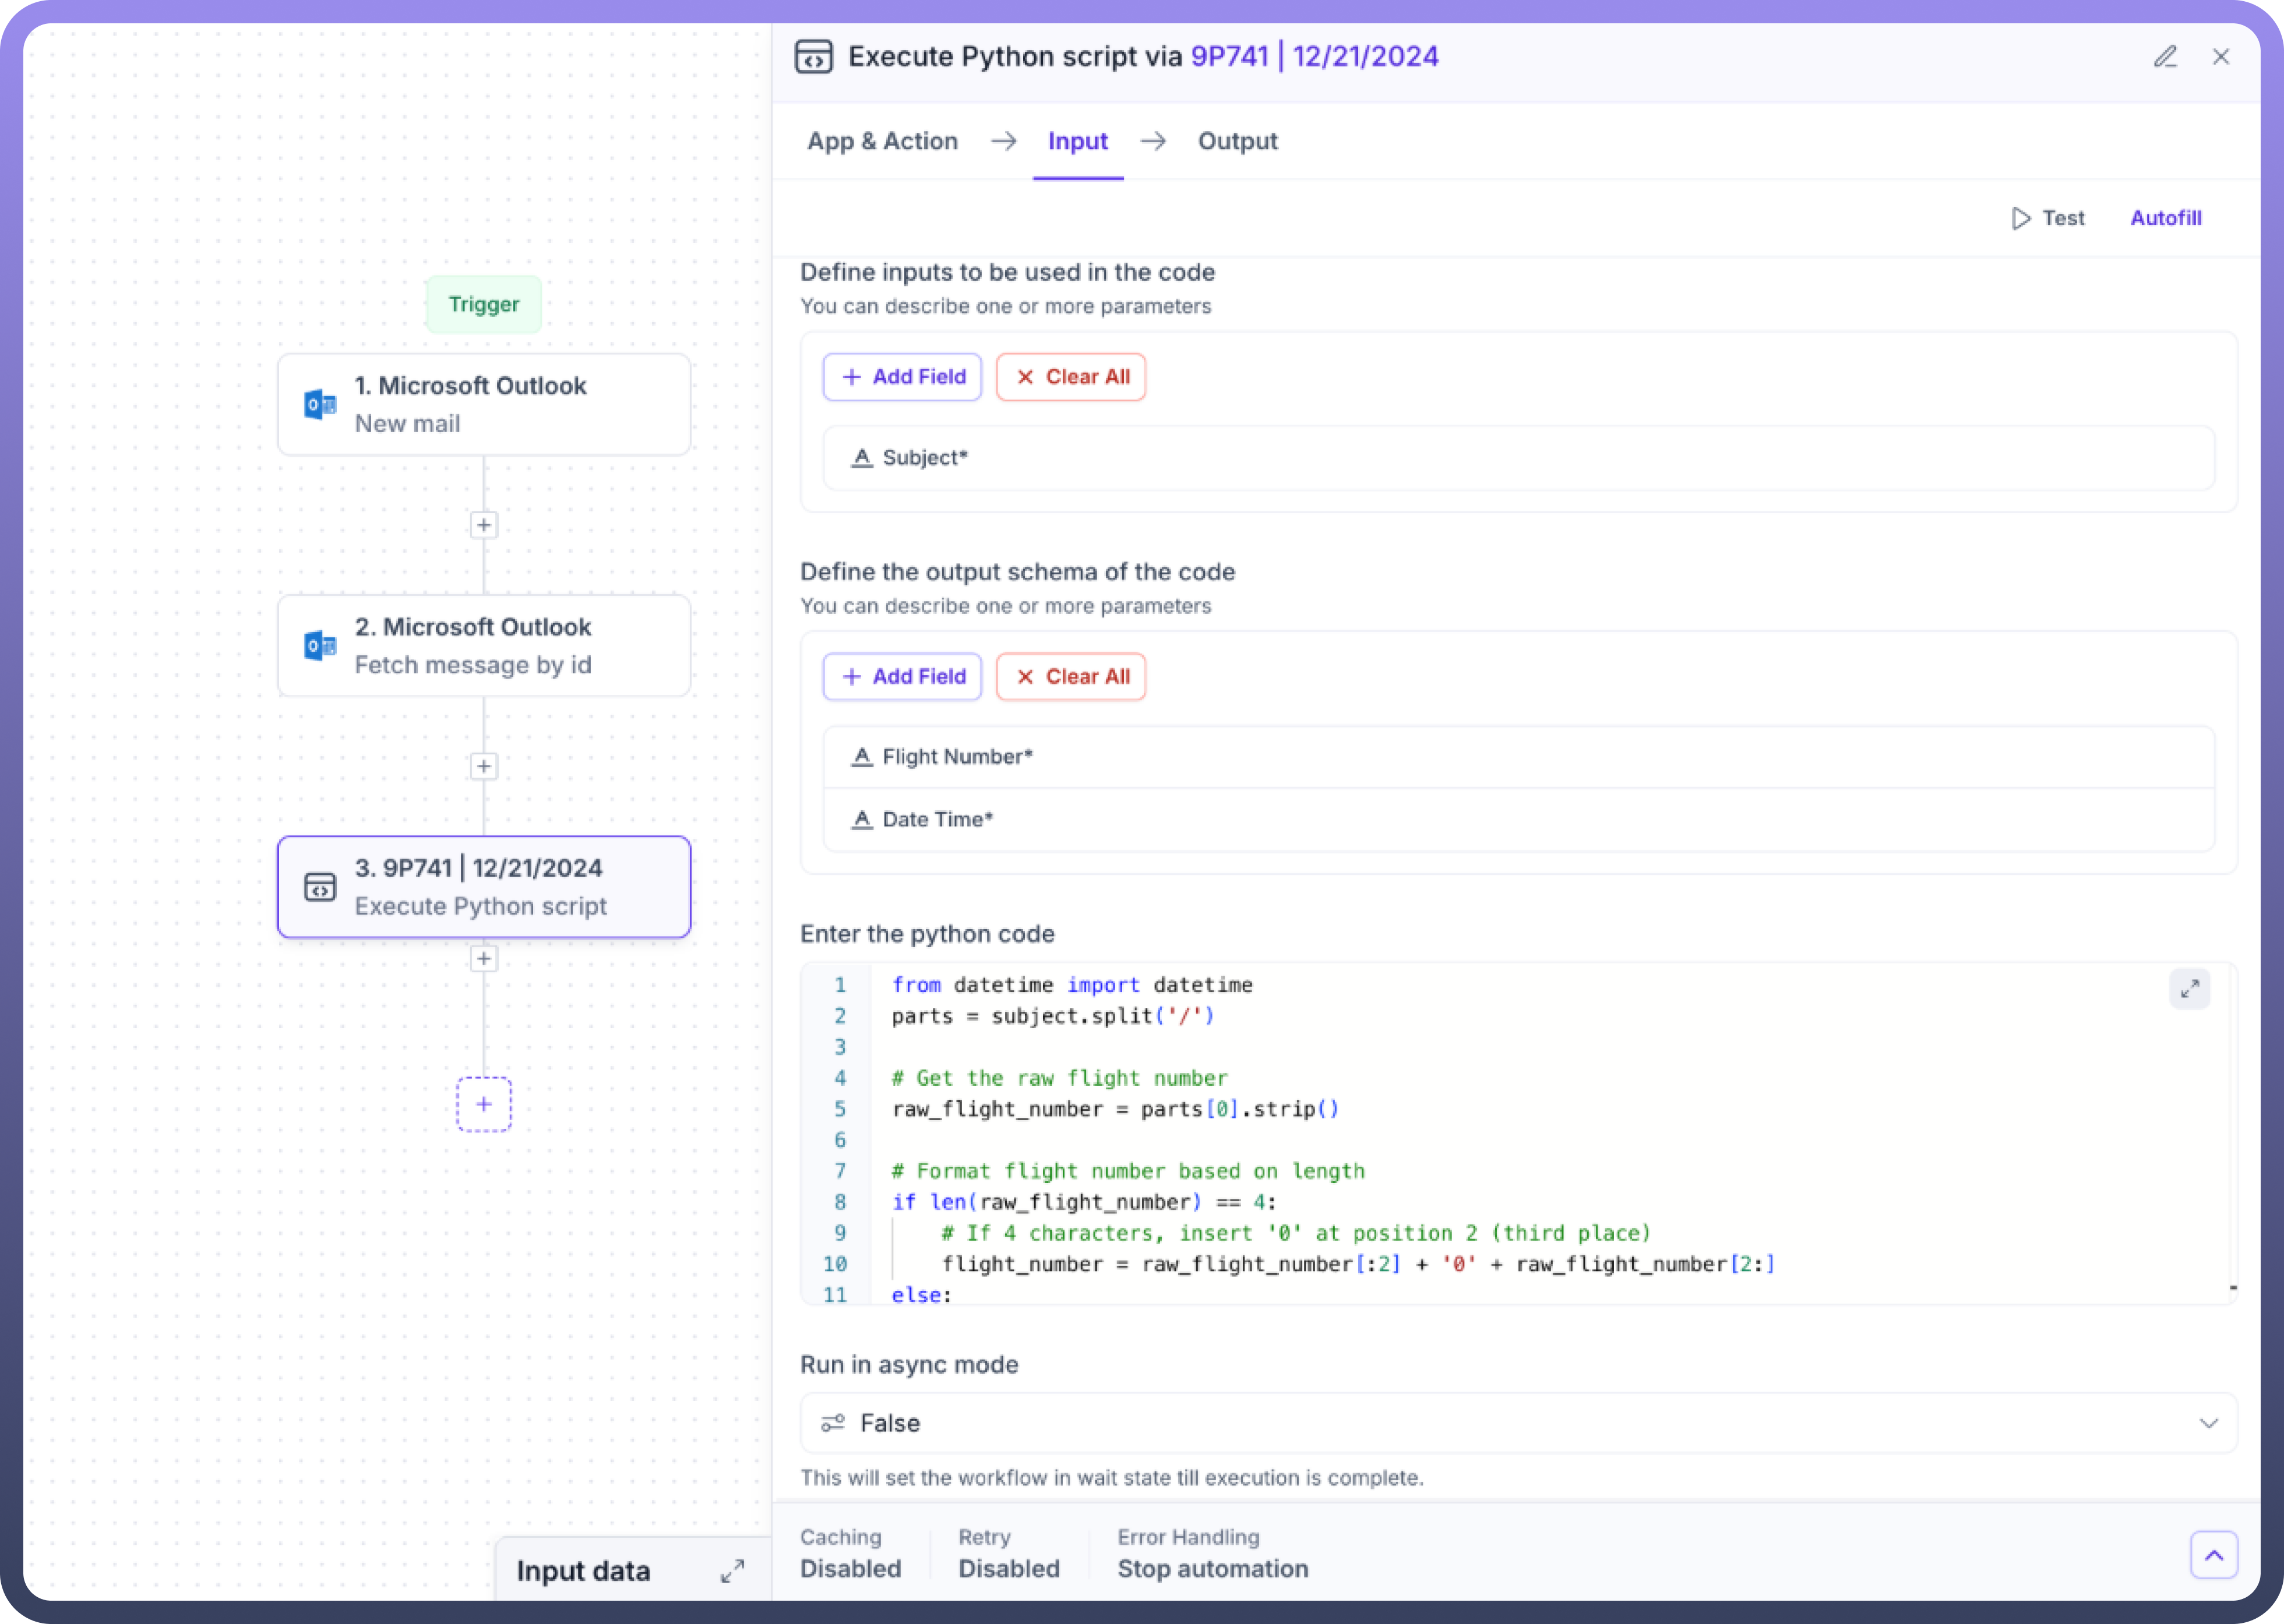Select Microsoft Outlook Fetch message by id step
Image resolution: width=2284 pixels, height=1624 pixels.
(484, 646)
